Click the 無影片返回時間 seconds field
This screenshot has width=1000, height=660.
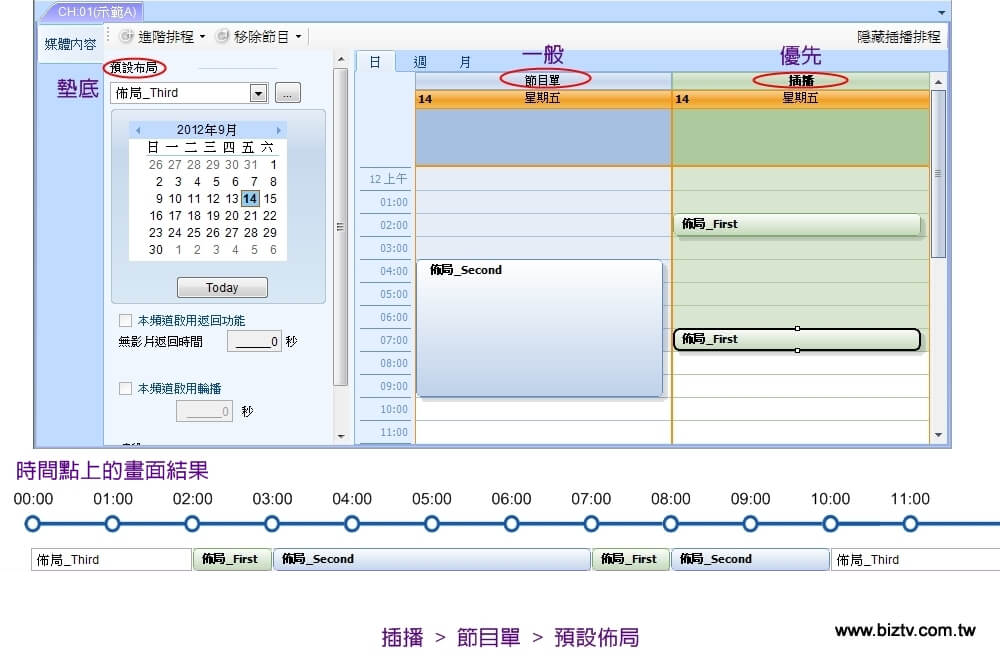click(254, 342)
